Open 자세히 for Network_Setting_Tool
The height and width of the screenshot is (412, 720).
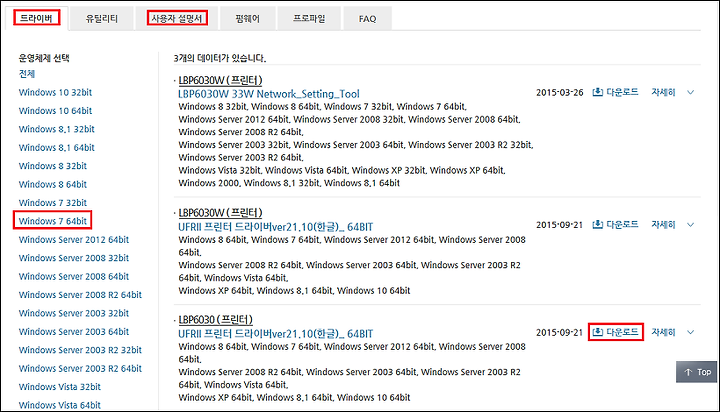664,92
